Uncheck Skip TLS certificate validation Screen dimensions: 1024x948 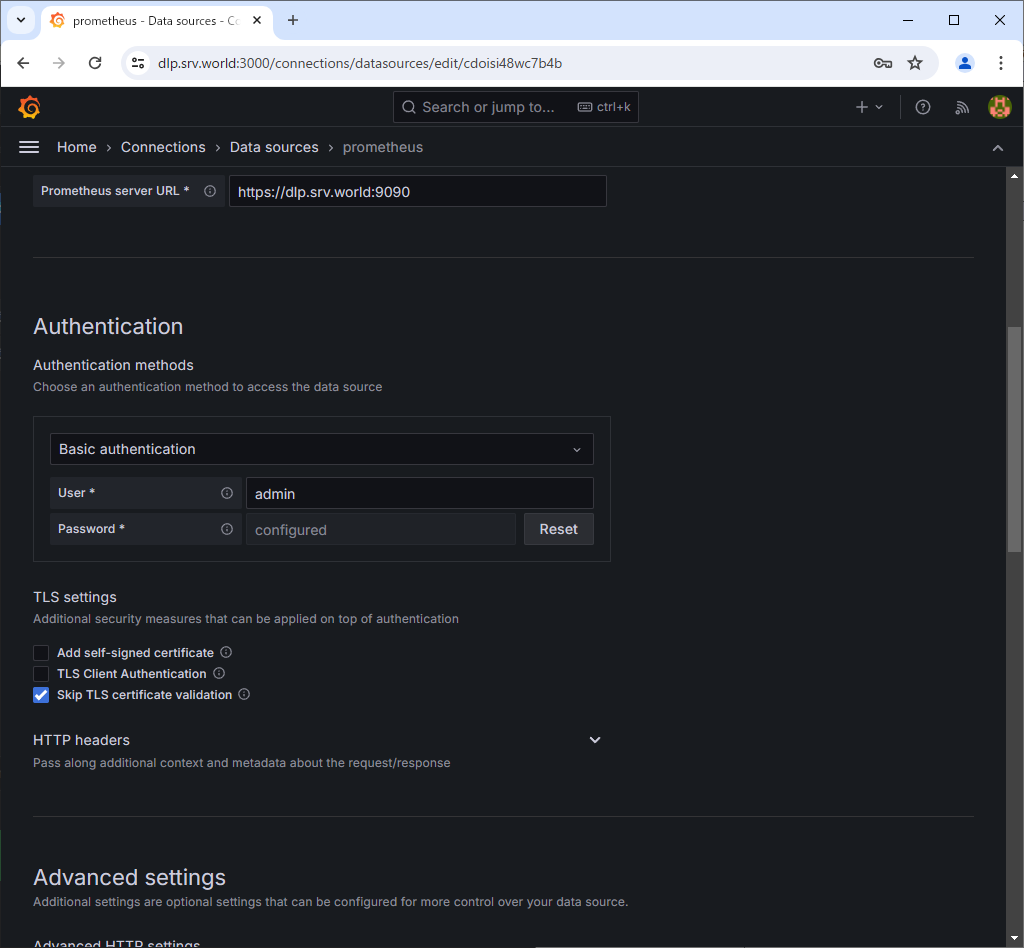pyautogui.click(x=41, y=695)
